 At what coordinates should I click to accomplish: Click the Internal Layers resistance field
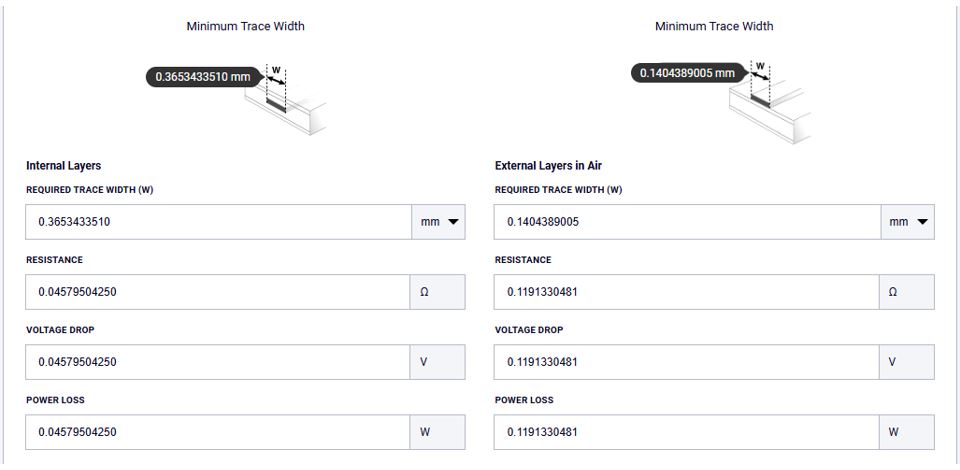pyautogui.click(x=218, y=292)
